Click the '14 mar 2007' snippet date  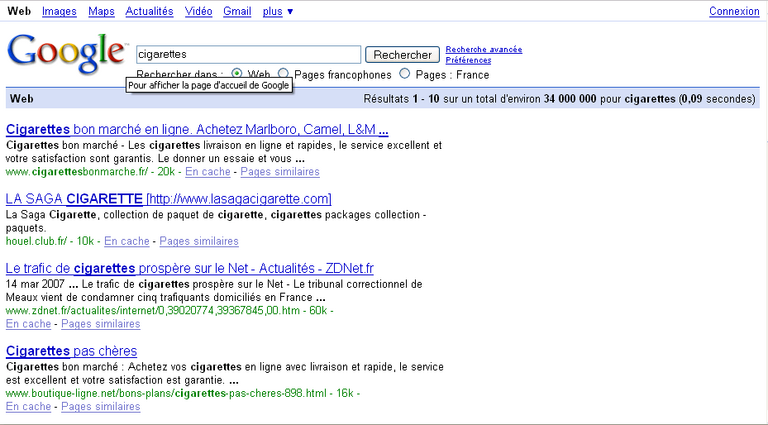click(35, 284)
